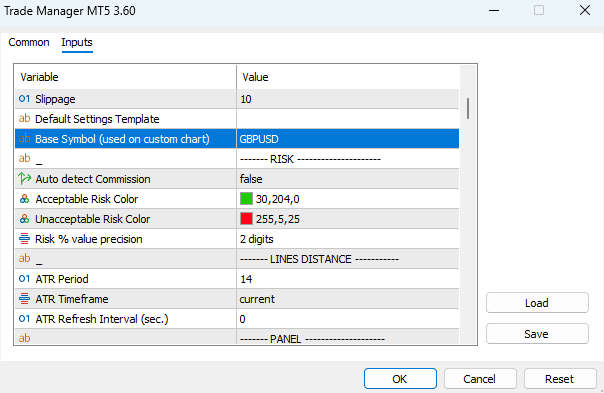
Task: Click the color icon beside Unacceptable Risk Color
Action: 24,219
